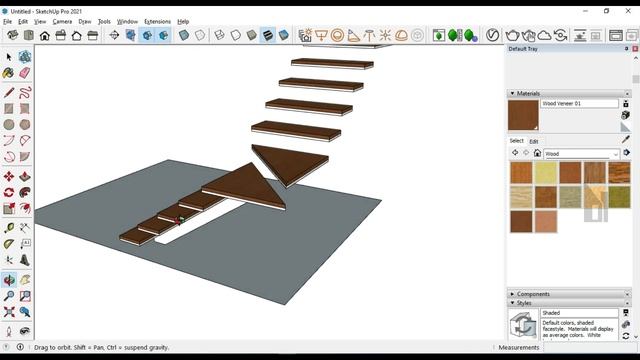Screen dimensions: 640x360
Task: Activate the Move tool
Action: pyautogui.click(x=9, y=176)
